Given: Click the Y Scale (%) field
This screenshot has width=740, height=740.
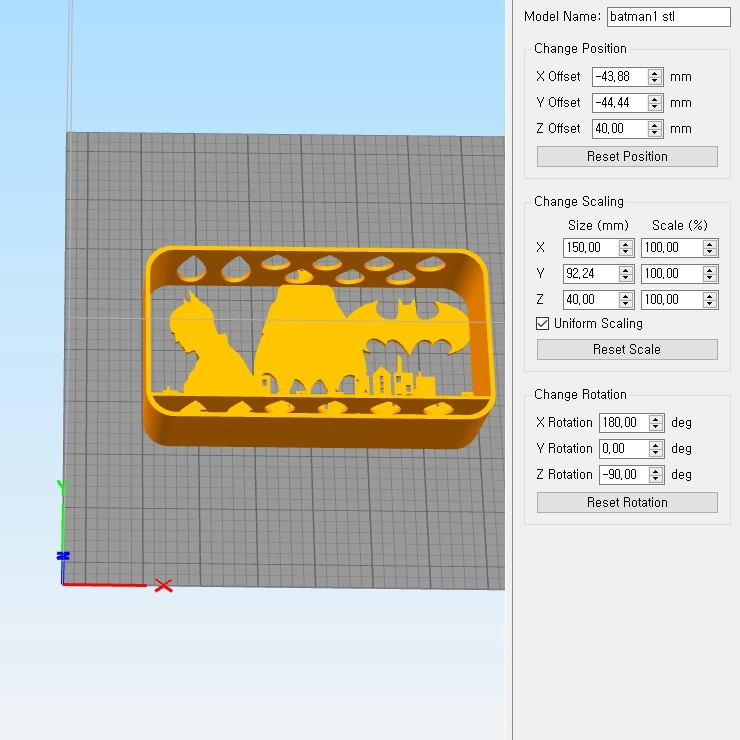Looking at the screenshot, I should tap(672, 273).
